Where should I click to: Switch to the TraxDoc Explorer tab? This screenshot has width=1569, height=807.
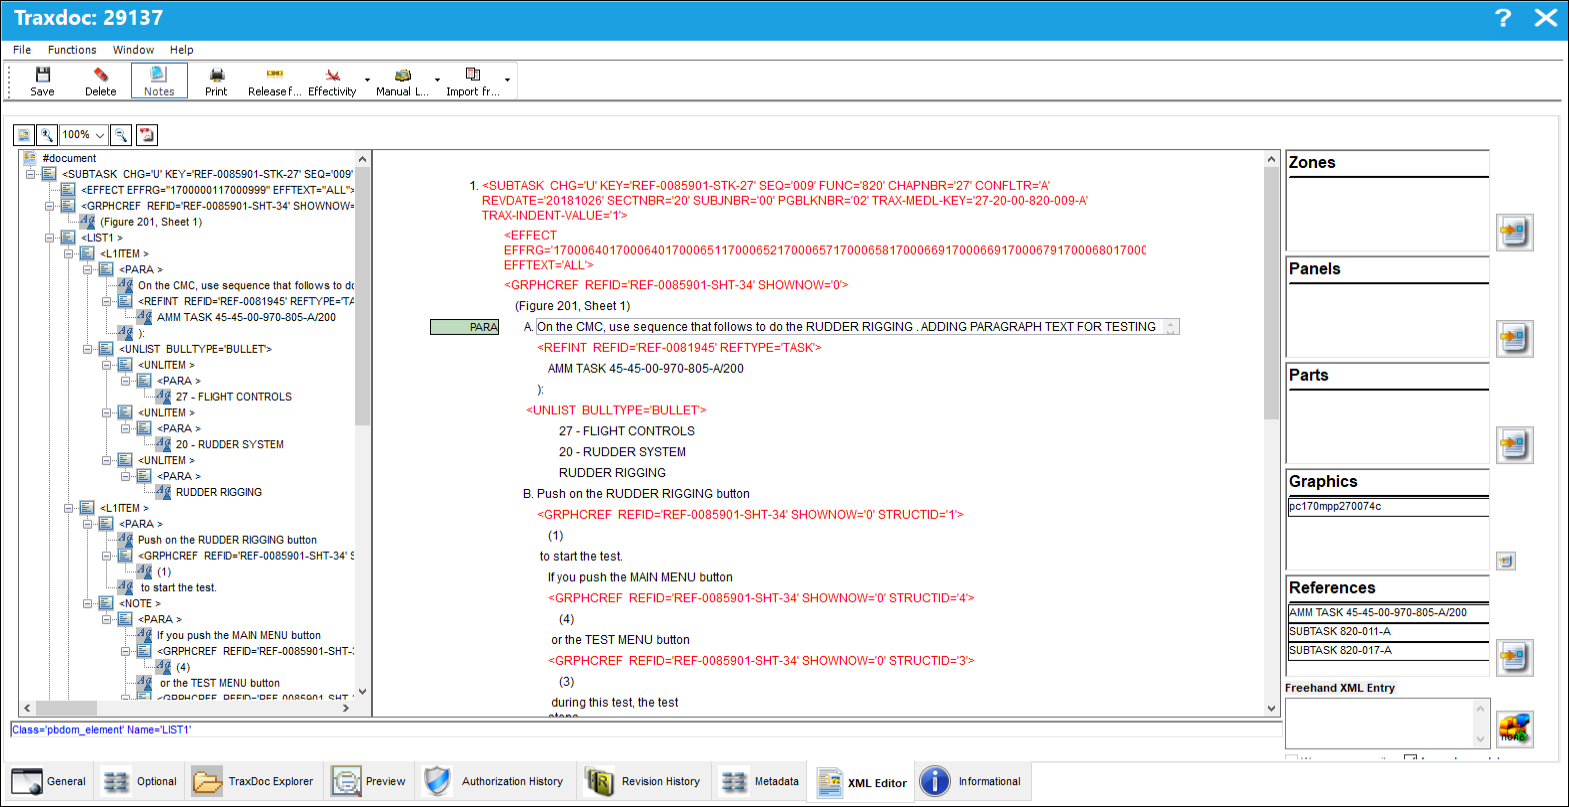[253, 782]
